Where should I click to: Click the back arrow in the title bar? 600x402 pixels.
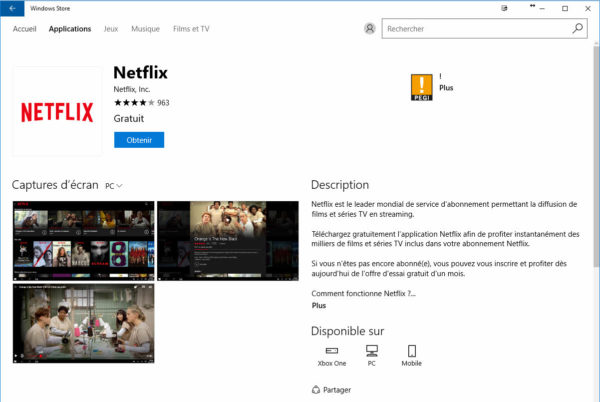point(11,8)
